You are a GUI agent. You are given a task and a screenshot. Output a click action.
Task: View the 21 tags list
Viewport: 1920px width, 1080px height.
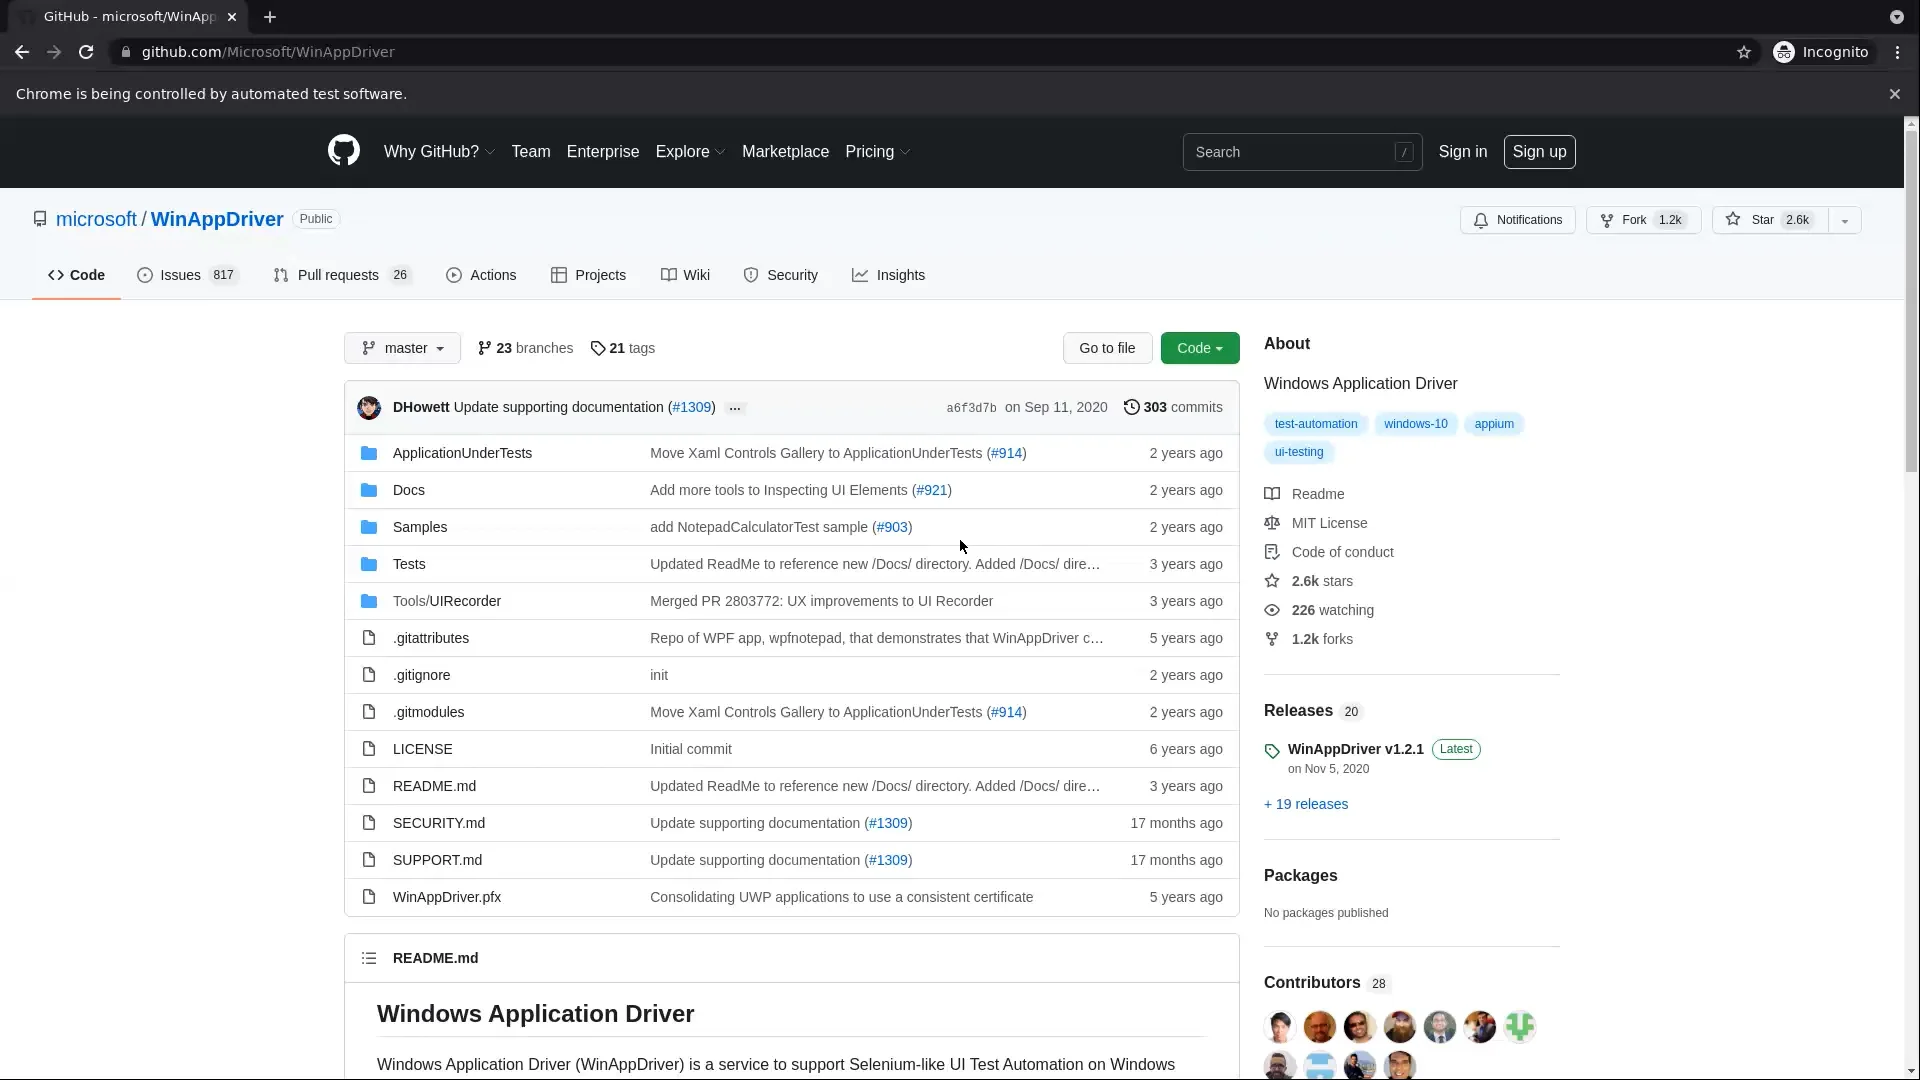click(x=622, y=348)
